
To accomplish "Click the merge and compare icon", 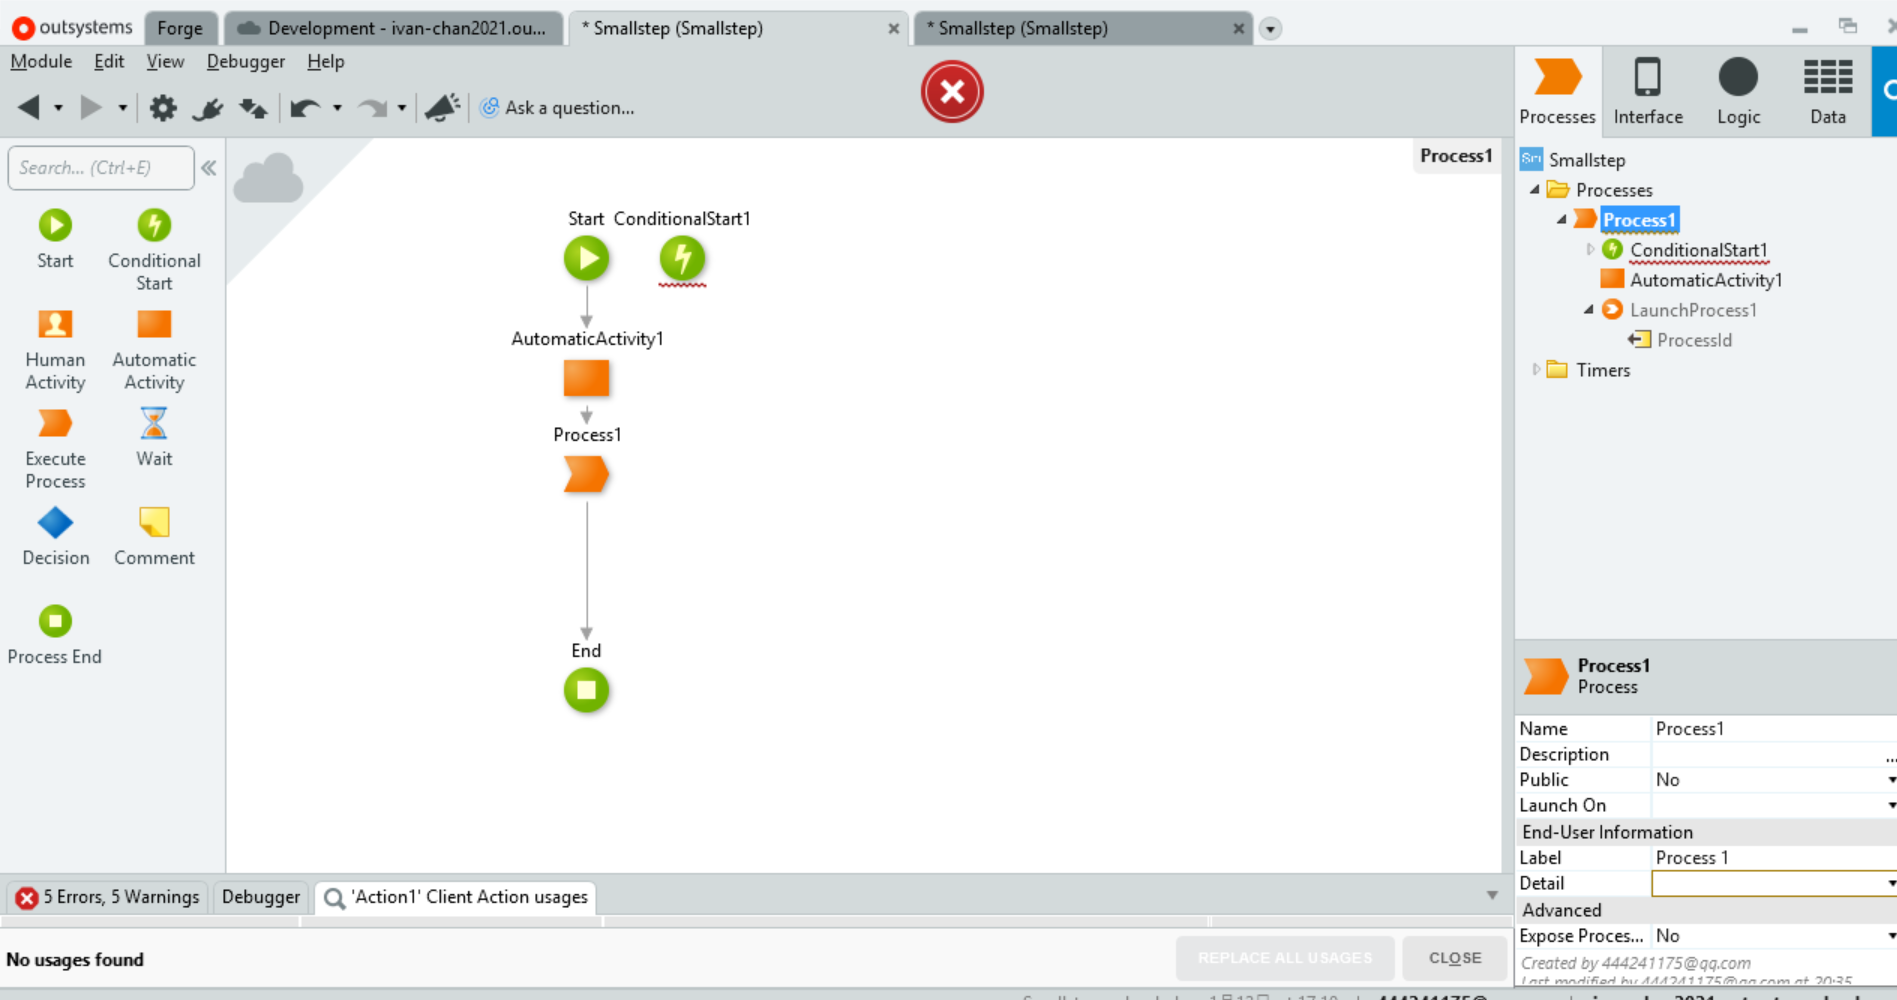I will click(253, 108).
